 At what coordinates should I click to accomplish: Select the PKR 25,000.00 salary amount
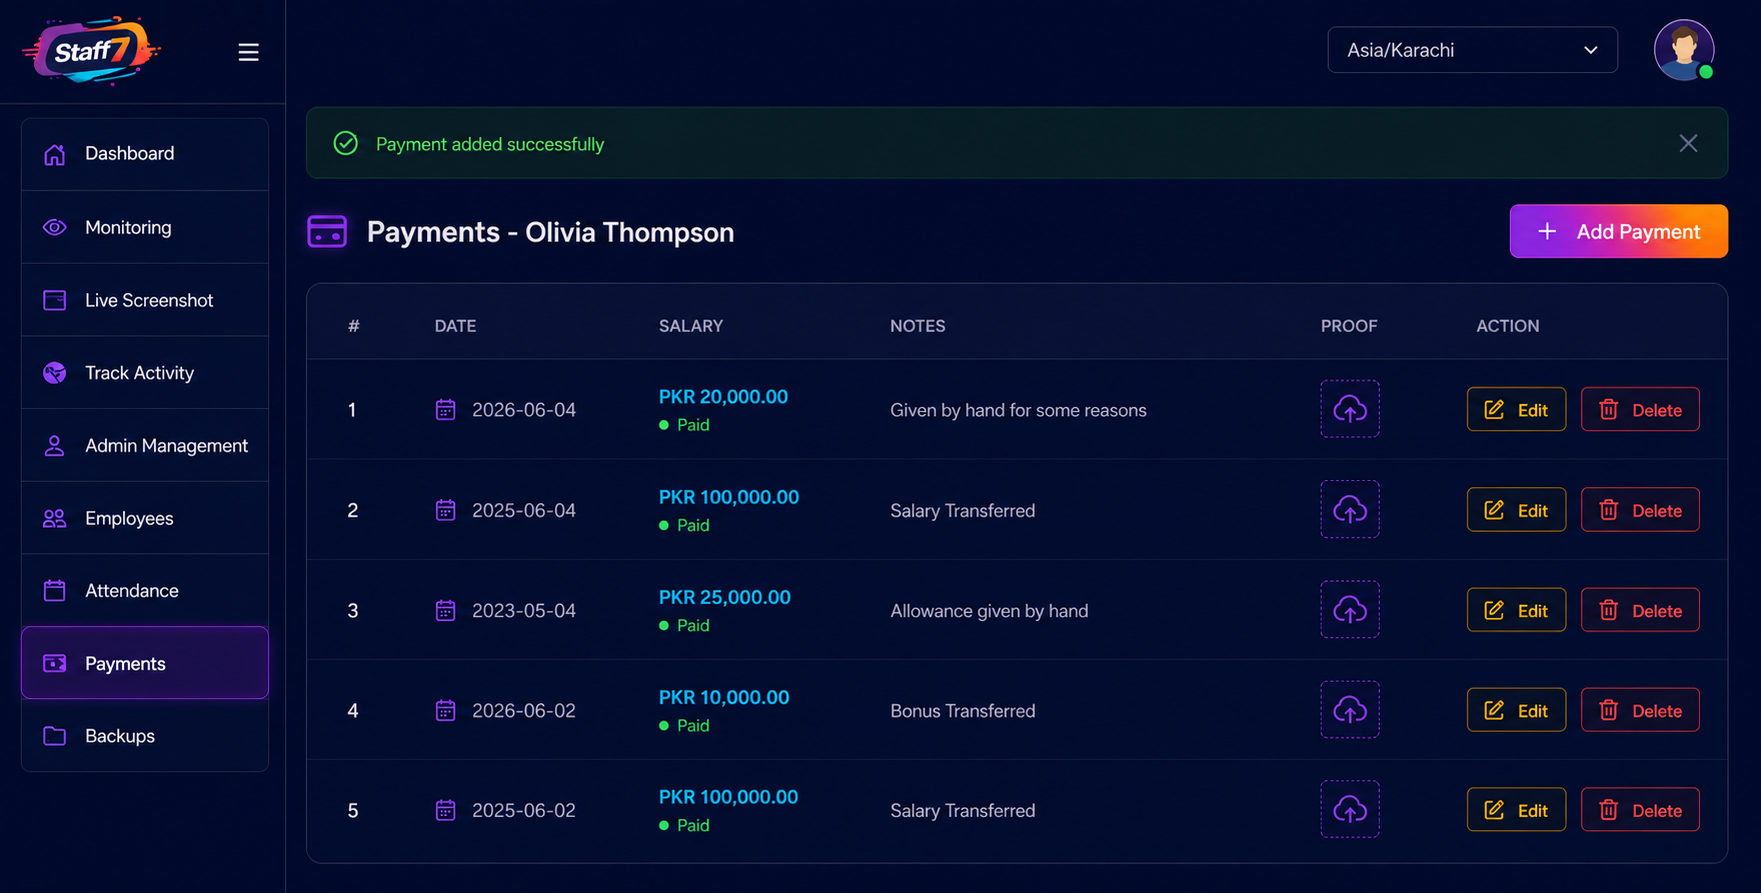pos(725,597)
